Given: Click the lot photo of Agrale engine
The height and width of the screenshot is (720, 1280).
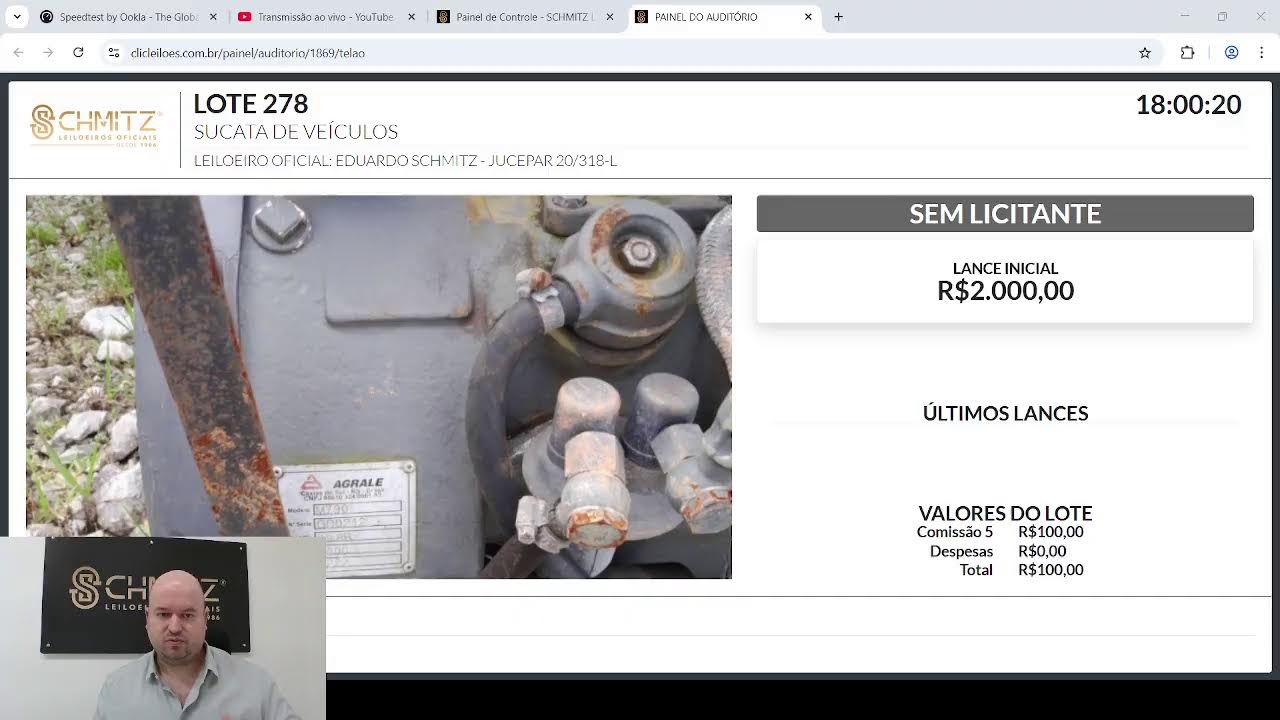Looking at the screenshot, I should pos(379,387).
